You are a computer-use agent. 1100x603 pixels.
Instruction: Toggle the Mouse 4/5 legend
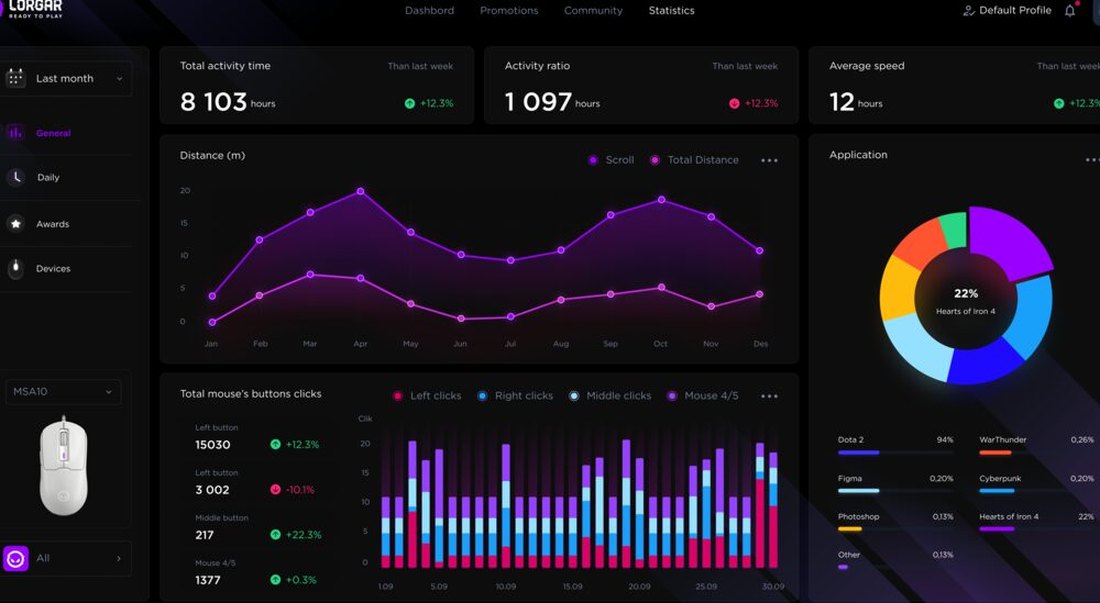[x=702, y=395]
